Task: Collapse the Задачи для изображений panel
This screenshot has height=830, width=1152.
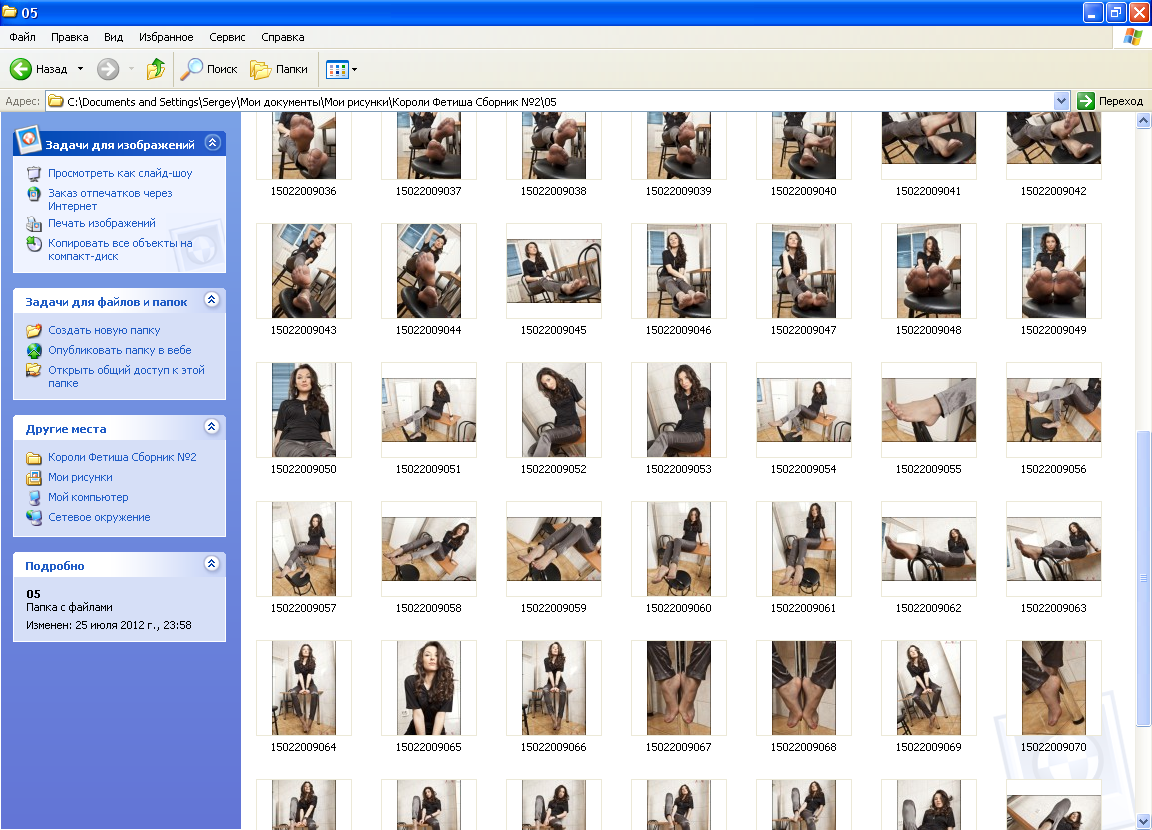Action: click(212, 142)
